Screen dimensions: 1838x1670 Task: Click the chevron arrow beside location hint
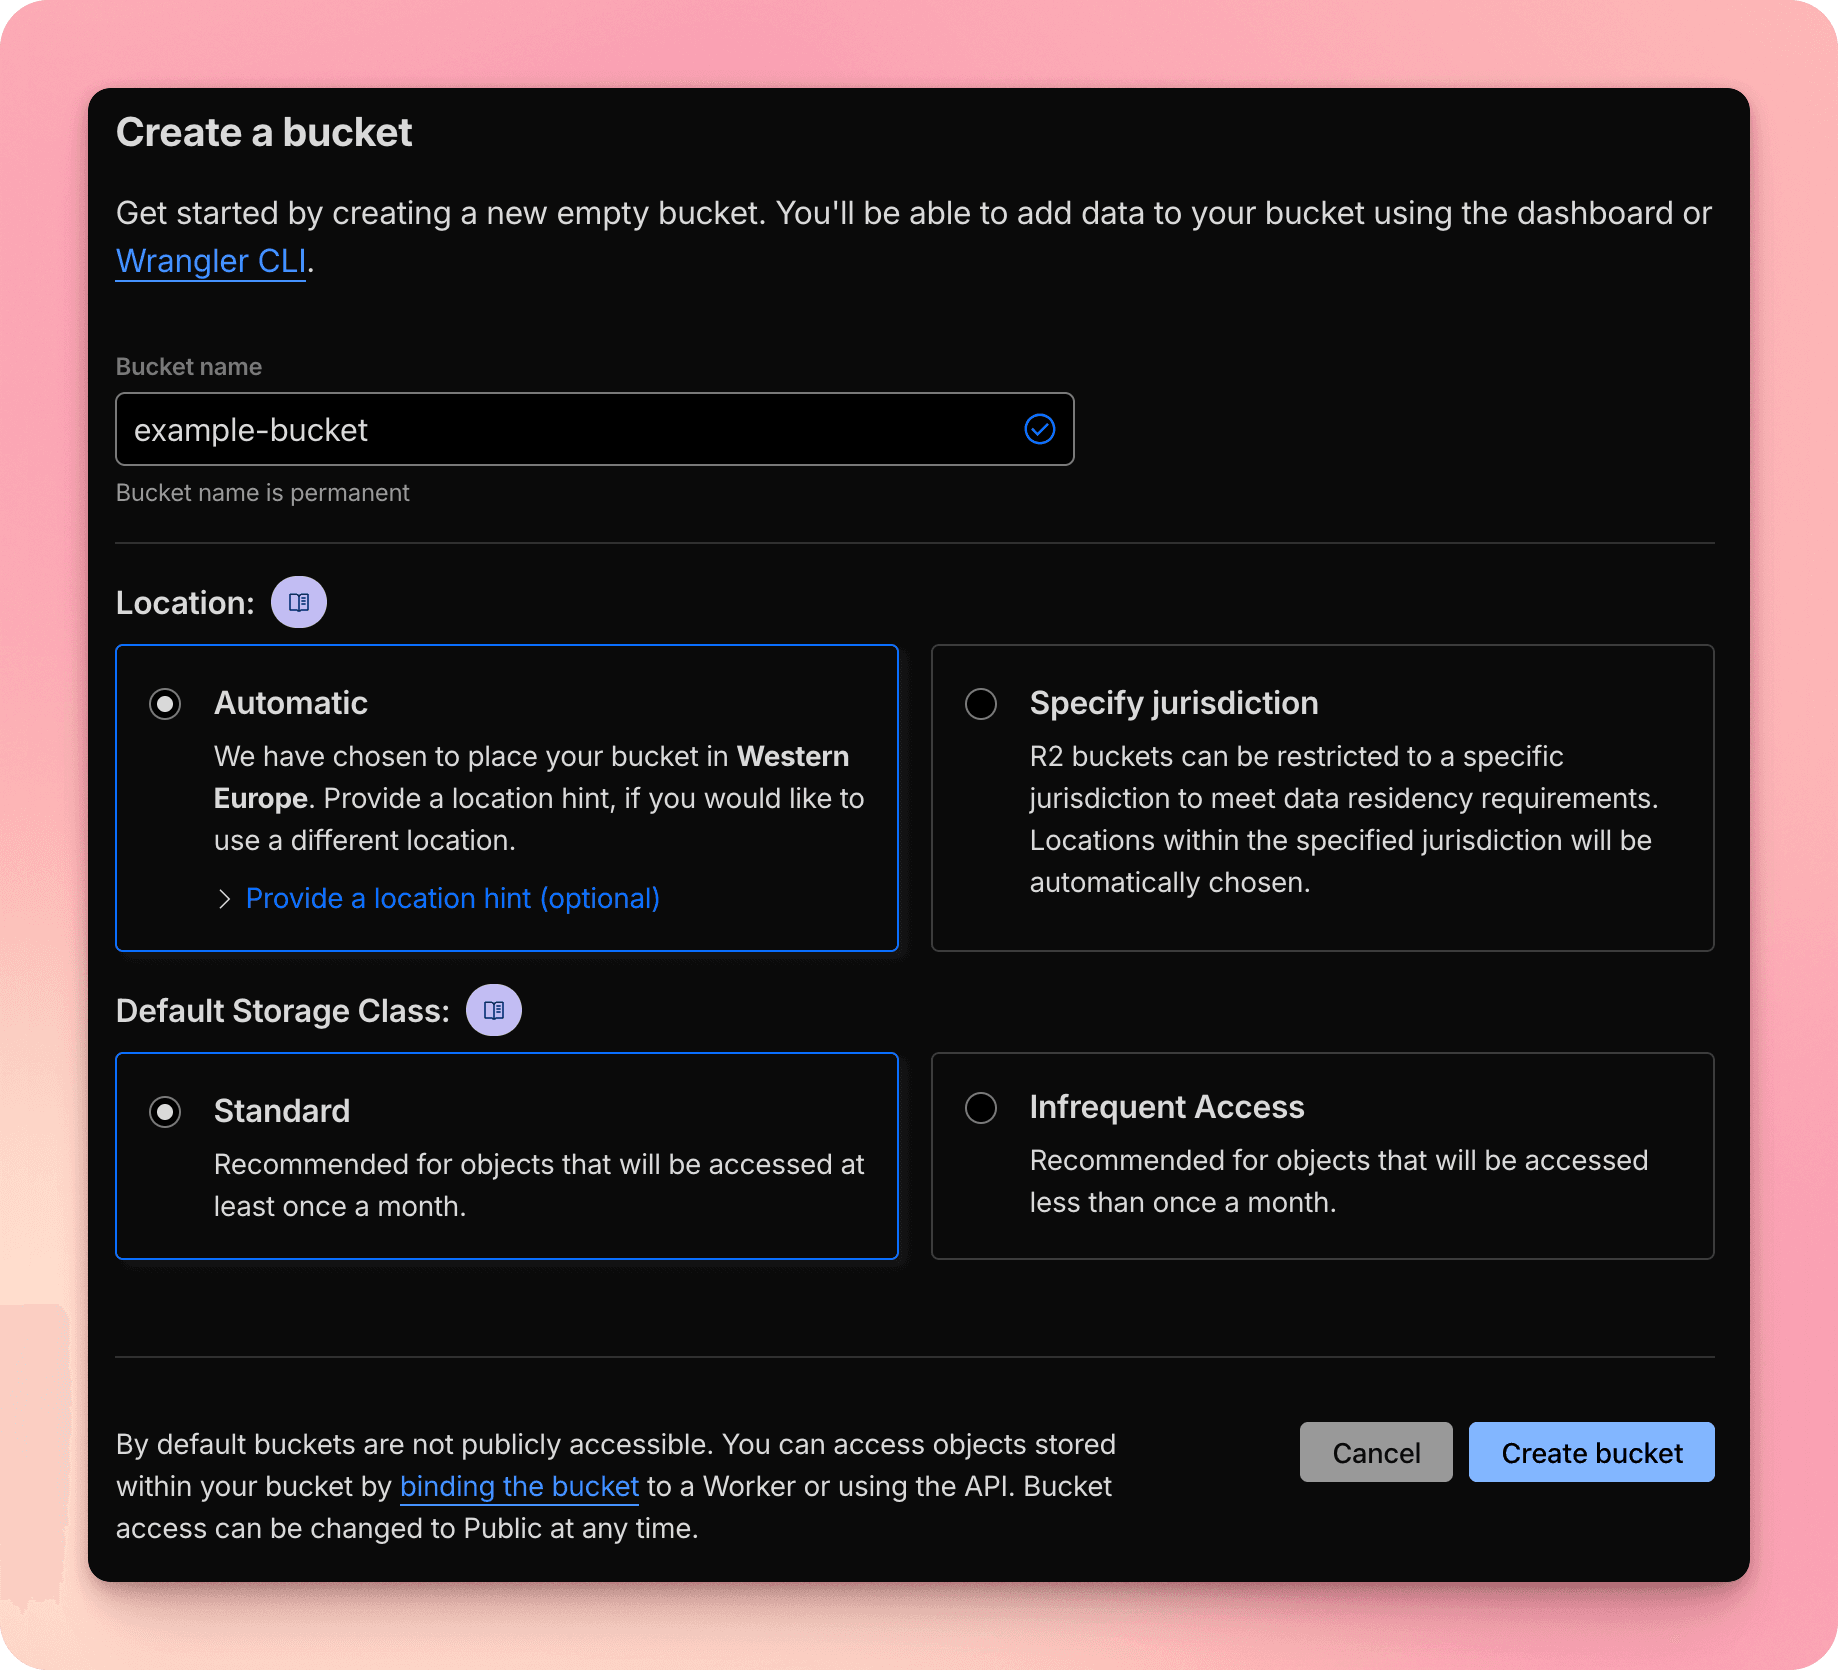pos(224,899)
